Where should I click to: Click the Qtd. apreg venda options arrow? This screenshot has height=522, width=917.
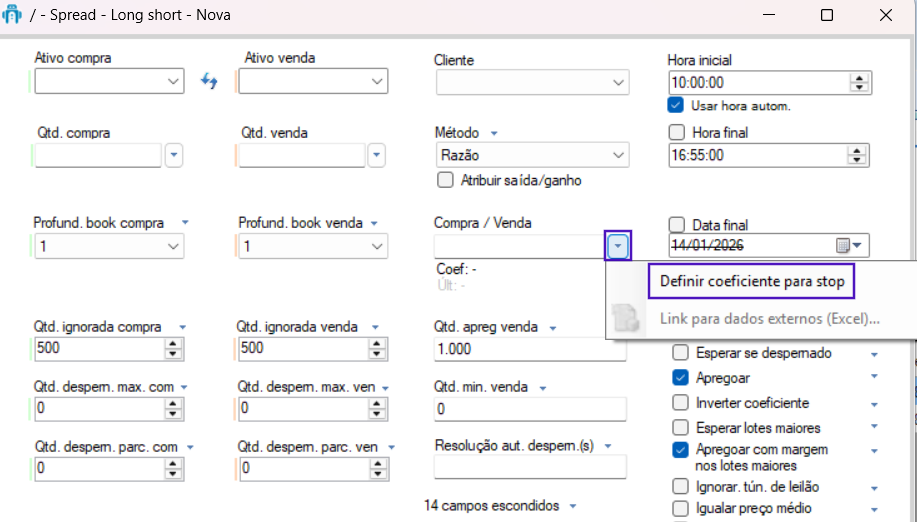point(552,327)
